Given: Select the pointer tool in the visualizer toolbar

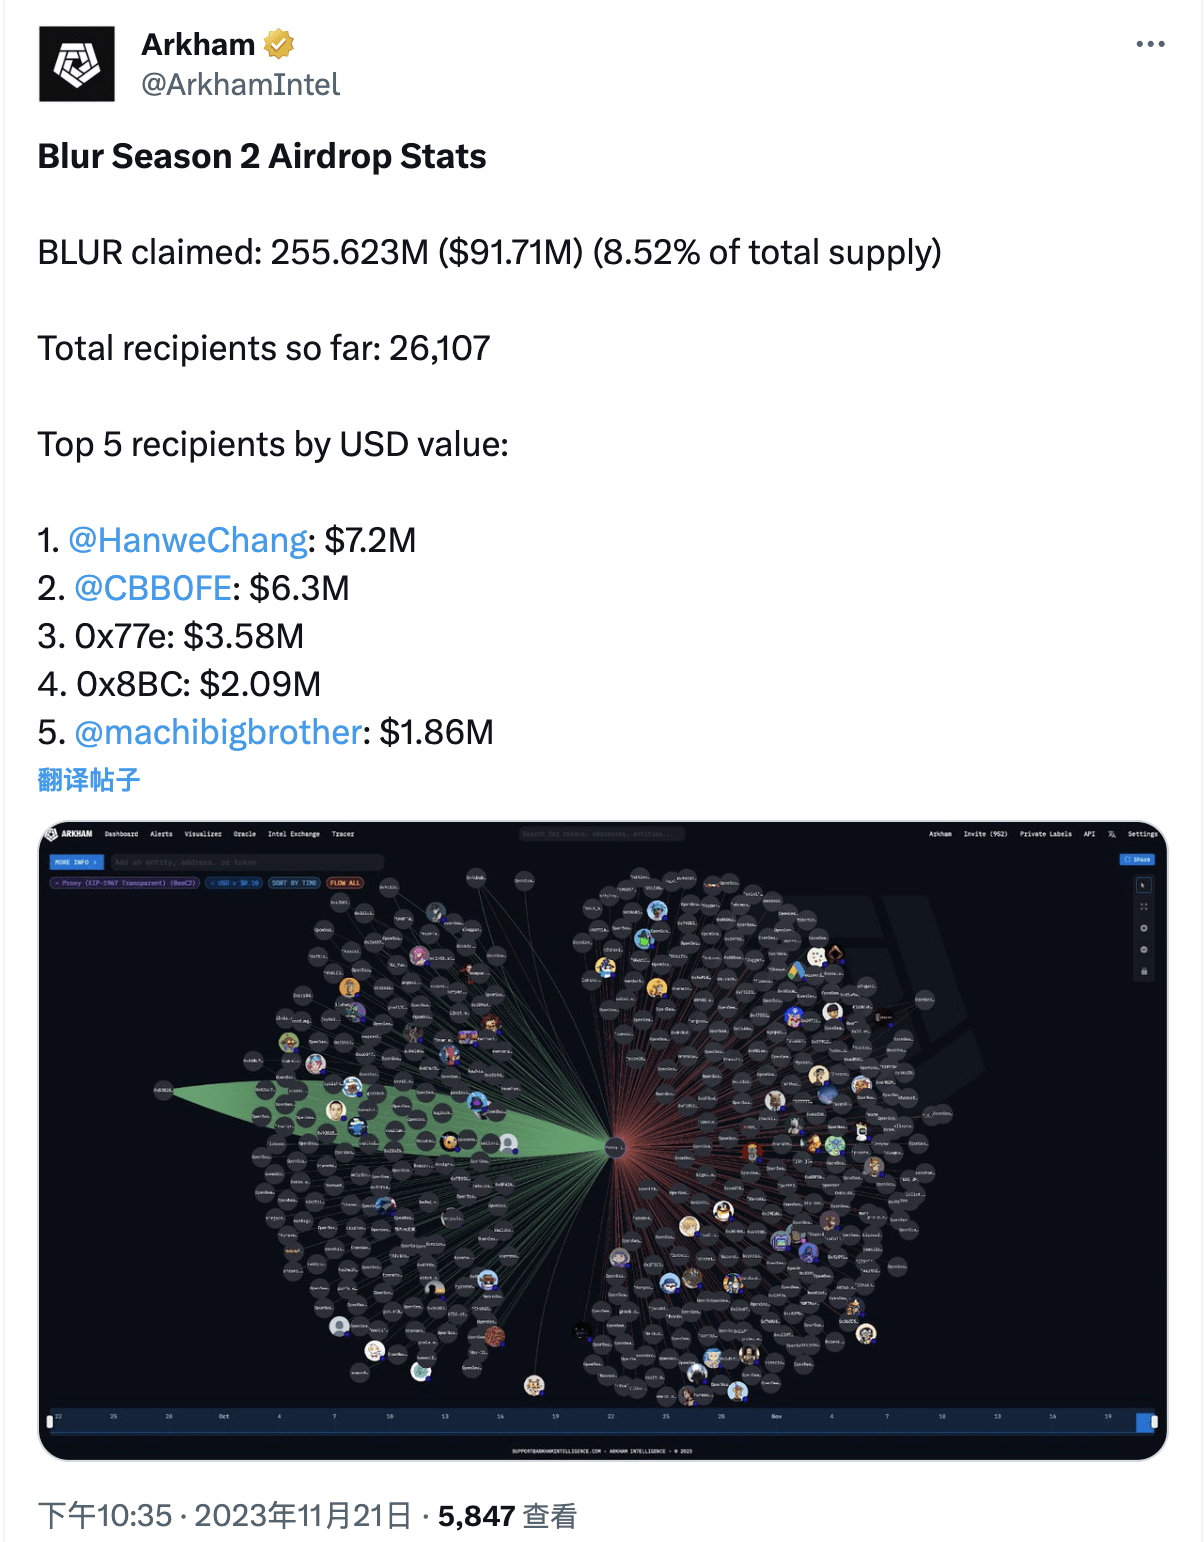Looking at the screenshot, I should click(1143, 885).
